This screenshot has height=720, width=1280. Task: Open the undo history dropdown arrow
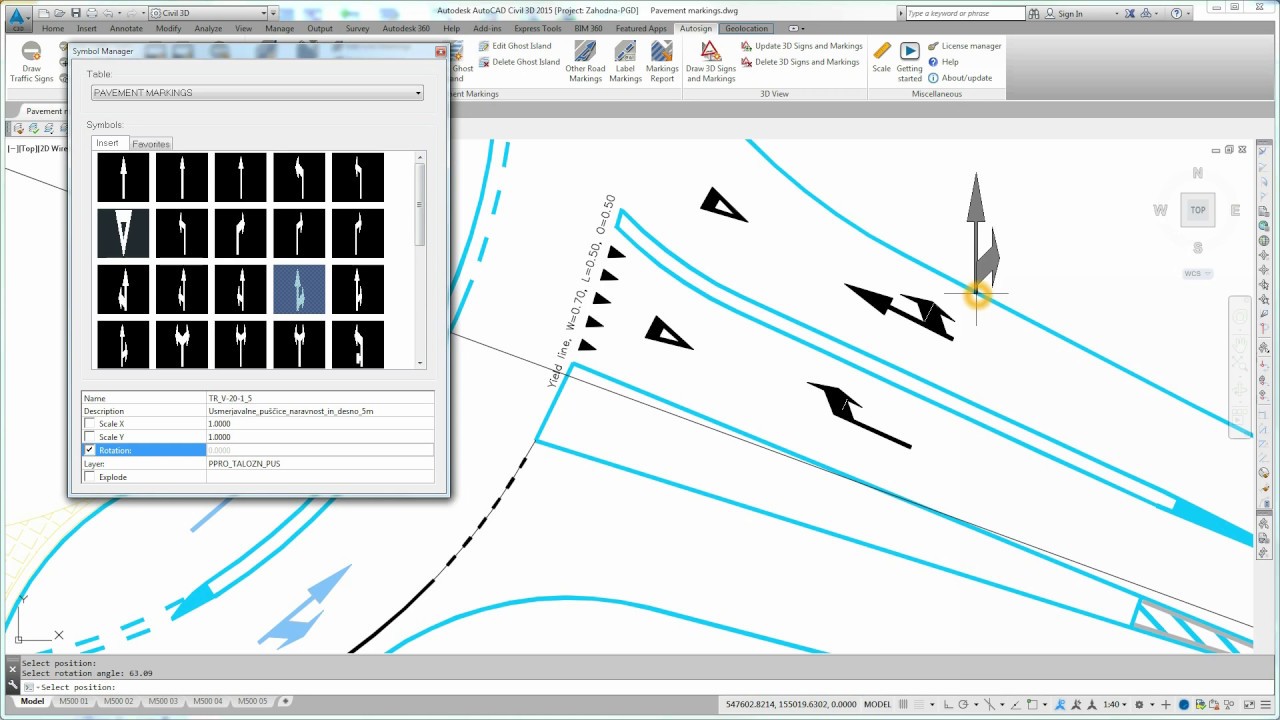(x=119, y=13)
